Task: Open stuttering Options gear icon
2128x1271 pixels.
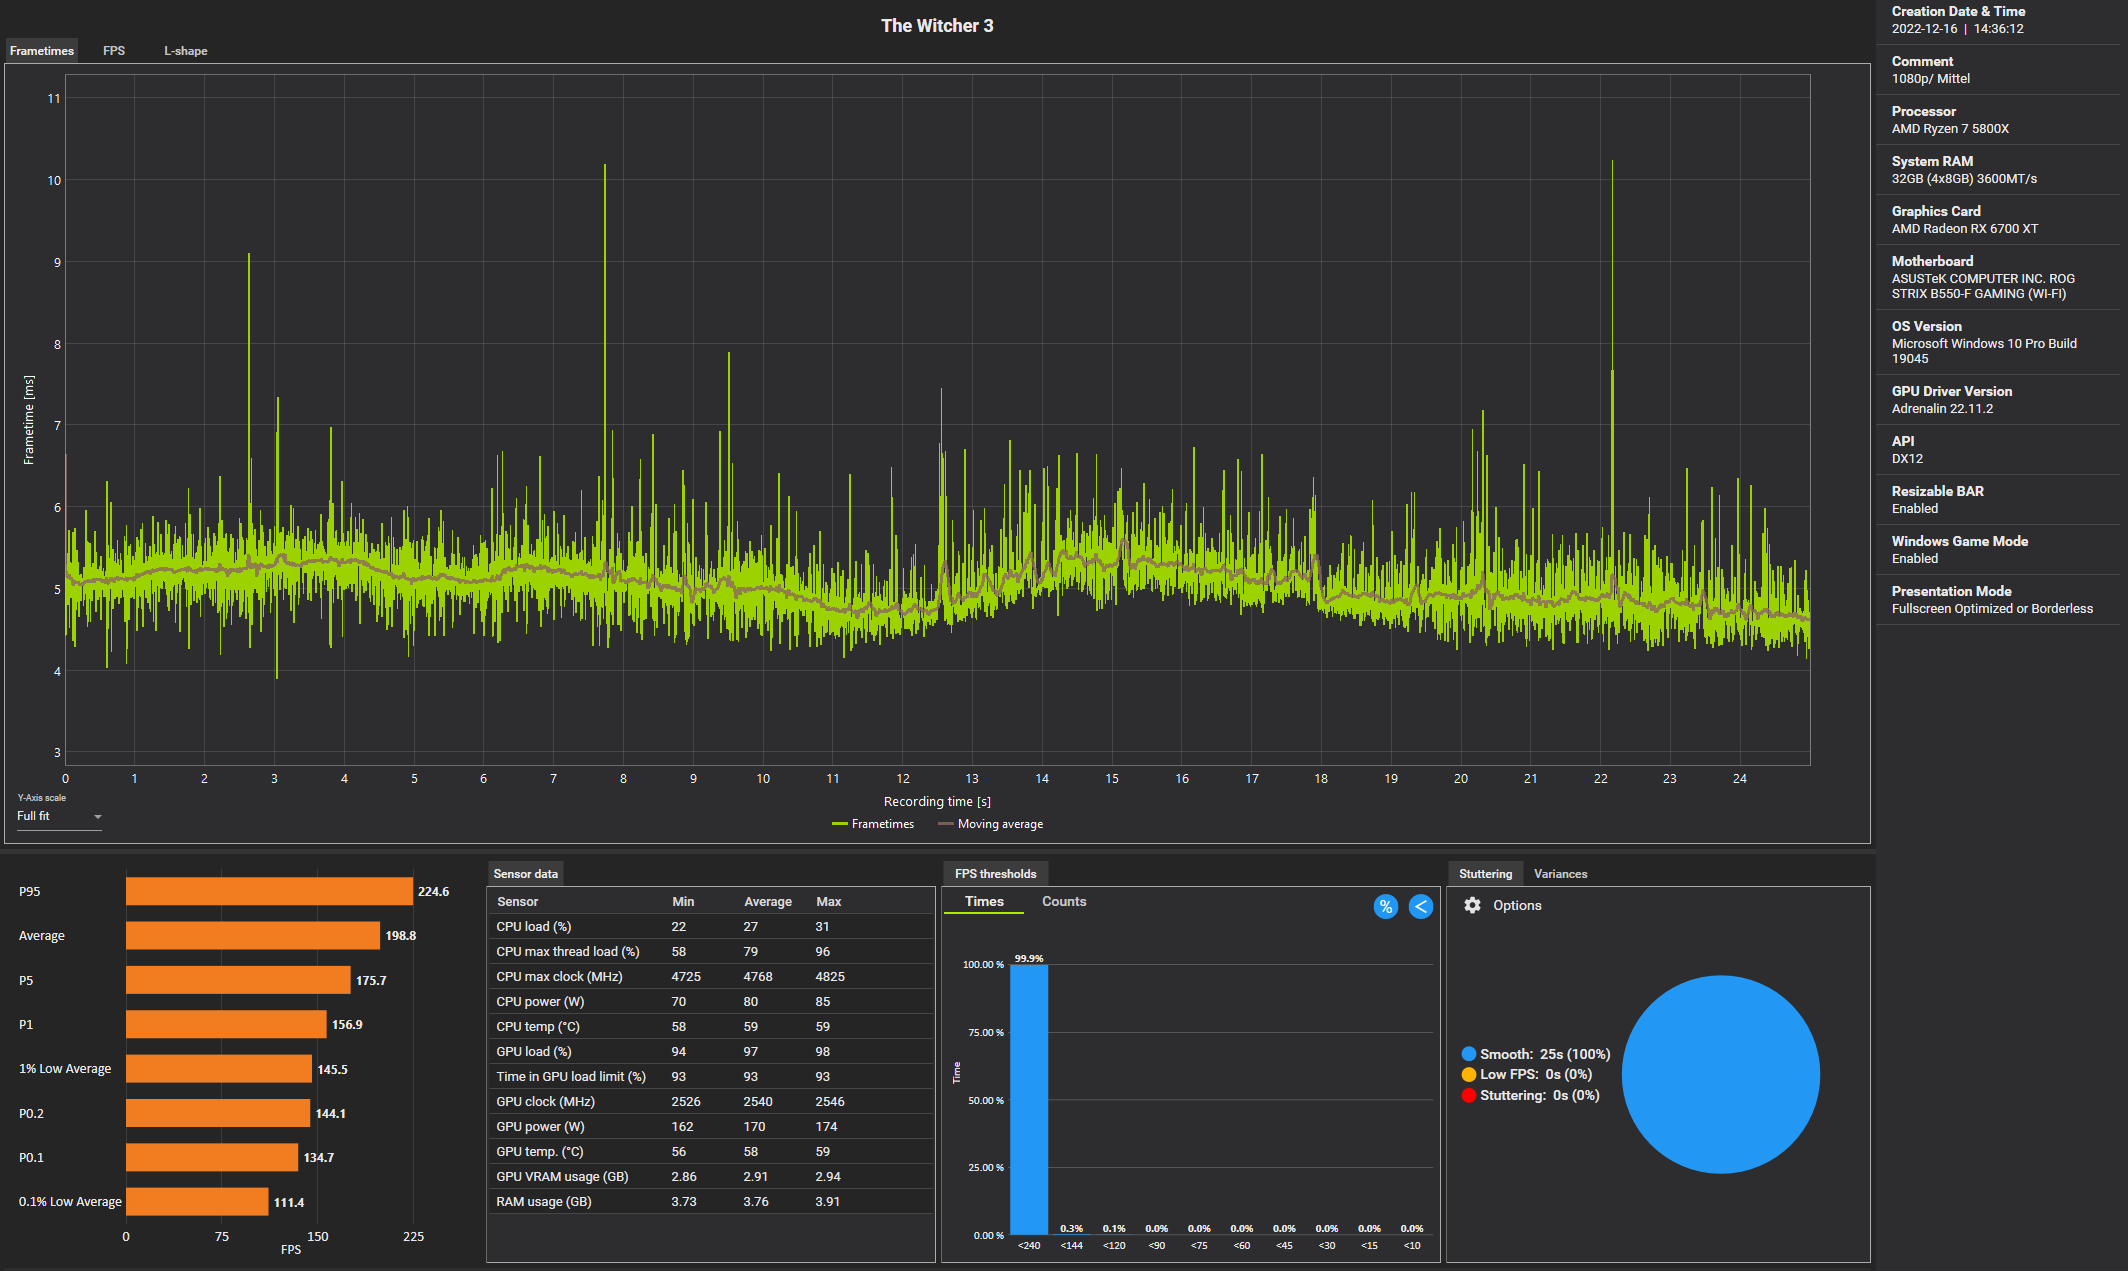Action: pos(1472,905)
